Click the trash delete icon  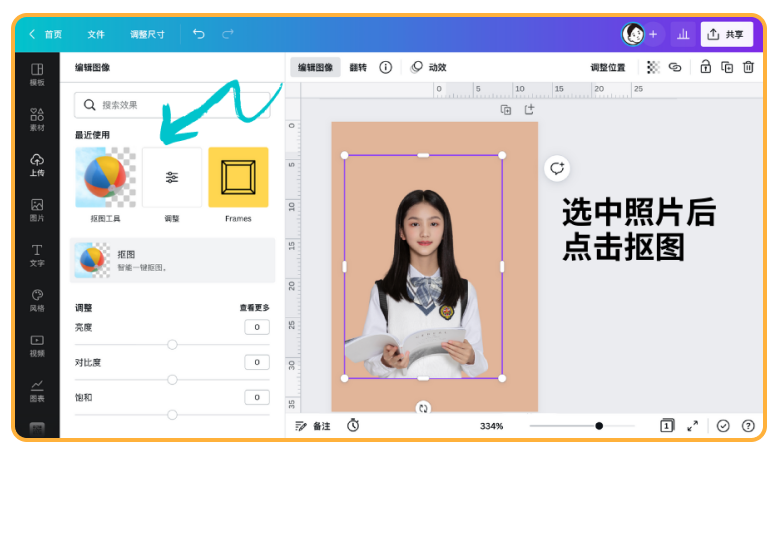pyautogui.click(x=749, y=67)
